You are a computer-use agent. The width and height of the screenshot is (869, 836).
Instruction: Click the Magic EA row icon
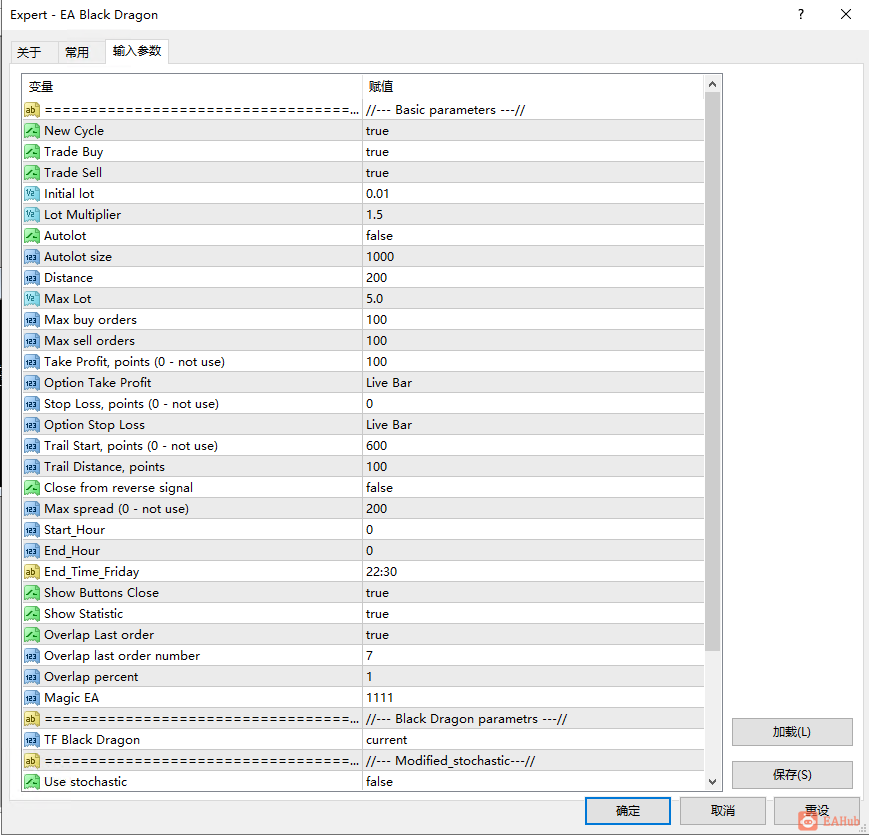tap(32, 699)
